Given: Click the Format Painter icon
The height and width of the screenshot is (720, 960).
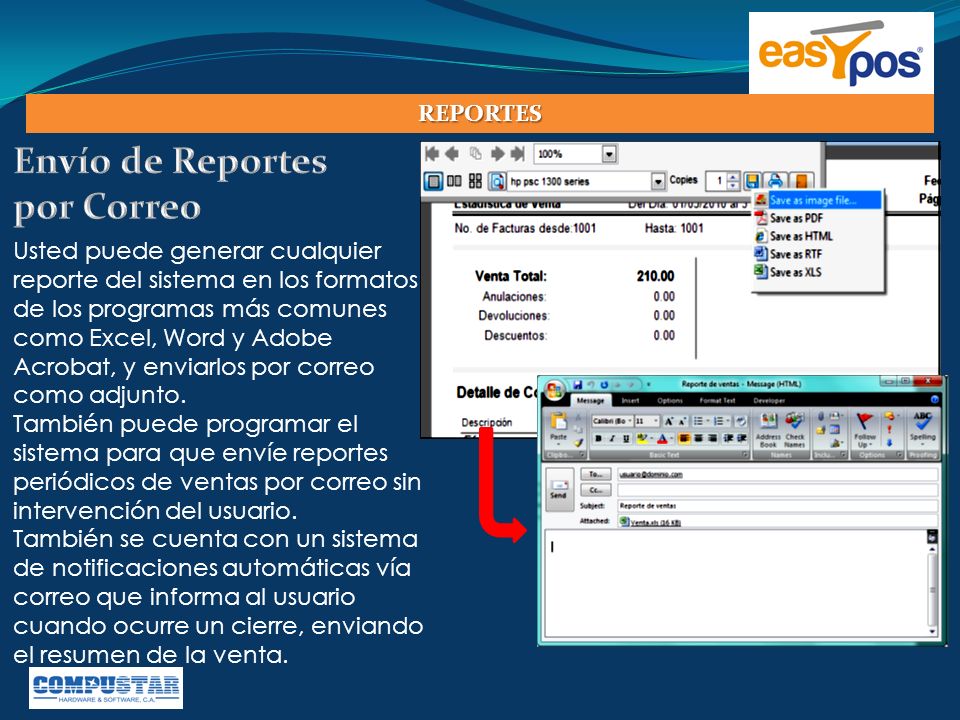Looking at the screenshot, I should [577, 442].
